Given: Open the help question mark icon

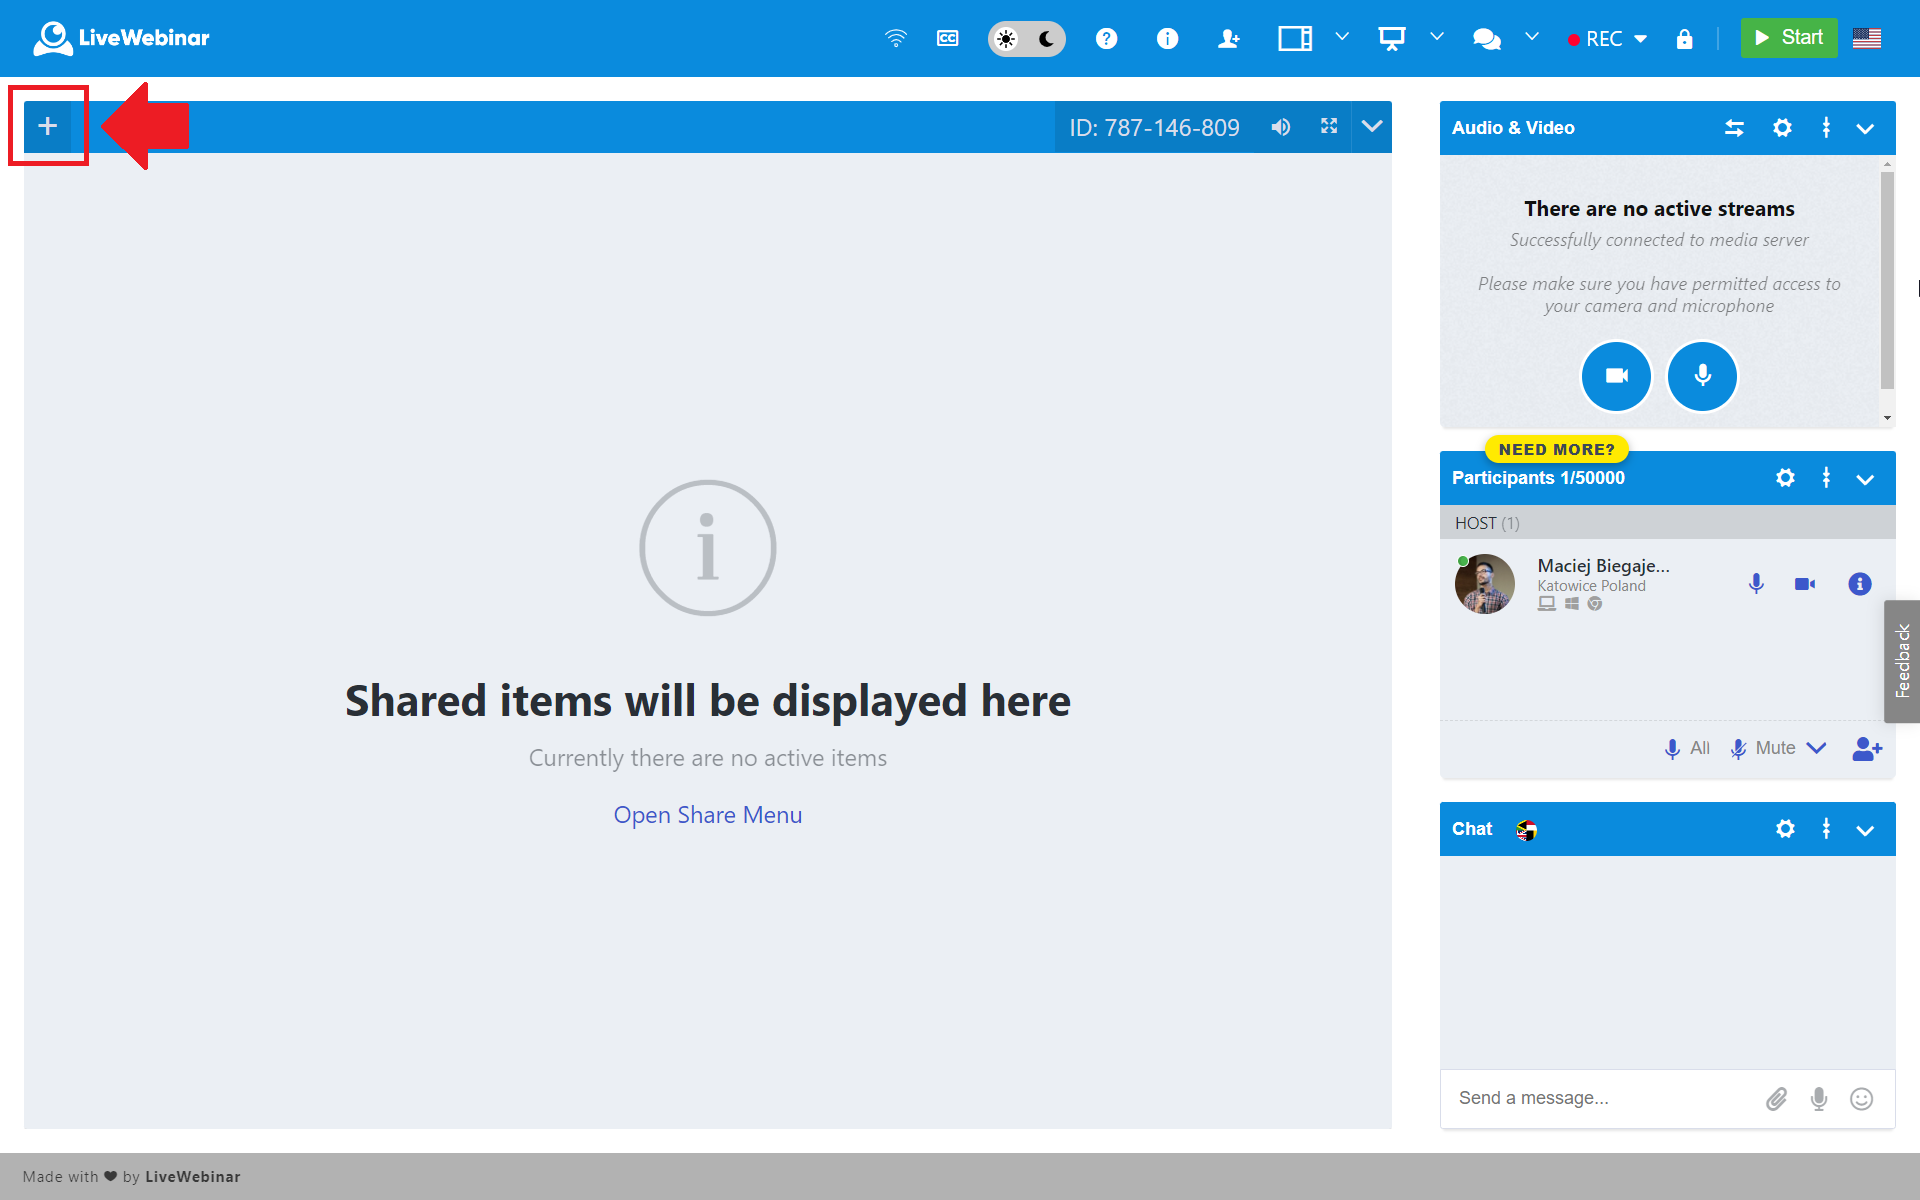Looking at the screenshot, I should point(1106,39).
